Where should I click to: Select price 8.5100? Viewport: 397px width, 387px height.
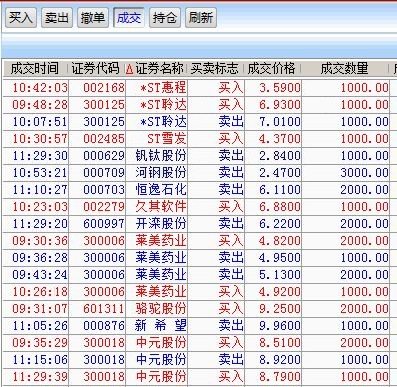point(280,343)
